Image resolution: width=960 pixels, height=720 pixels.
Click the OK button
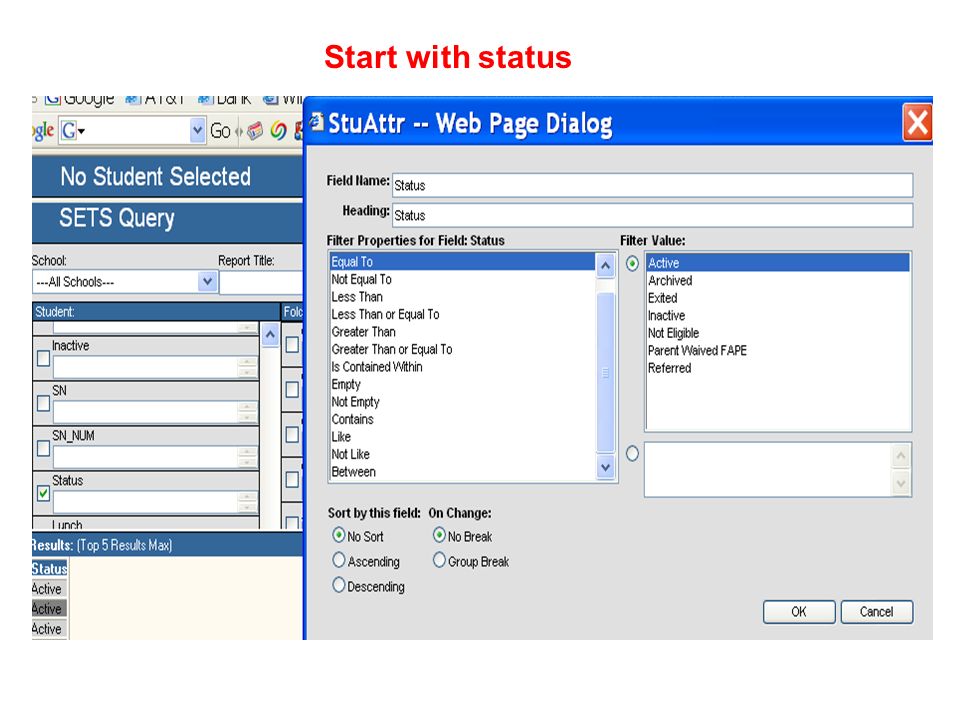799,612
